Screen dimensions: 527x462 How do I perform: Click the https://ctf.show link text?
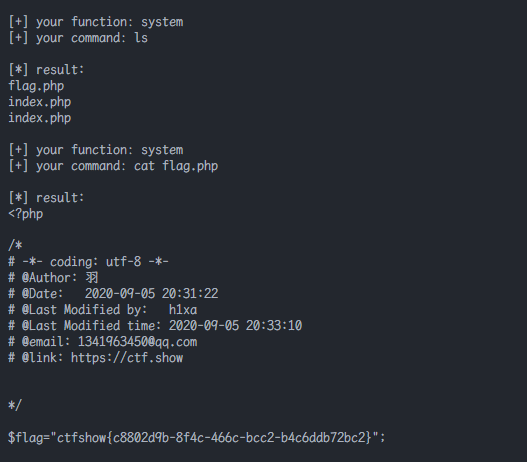click(x=127, y=358)
